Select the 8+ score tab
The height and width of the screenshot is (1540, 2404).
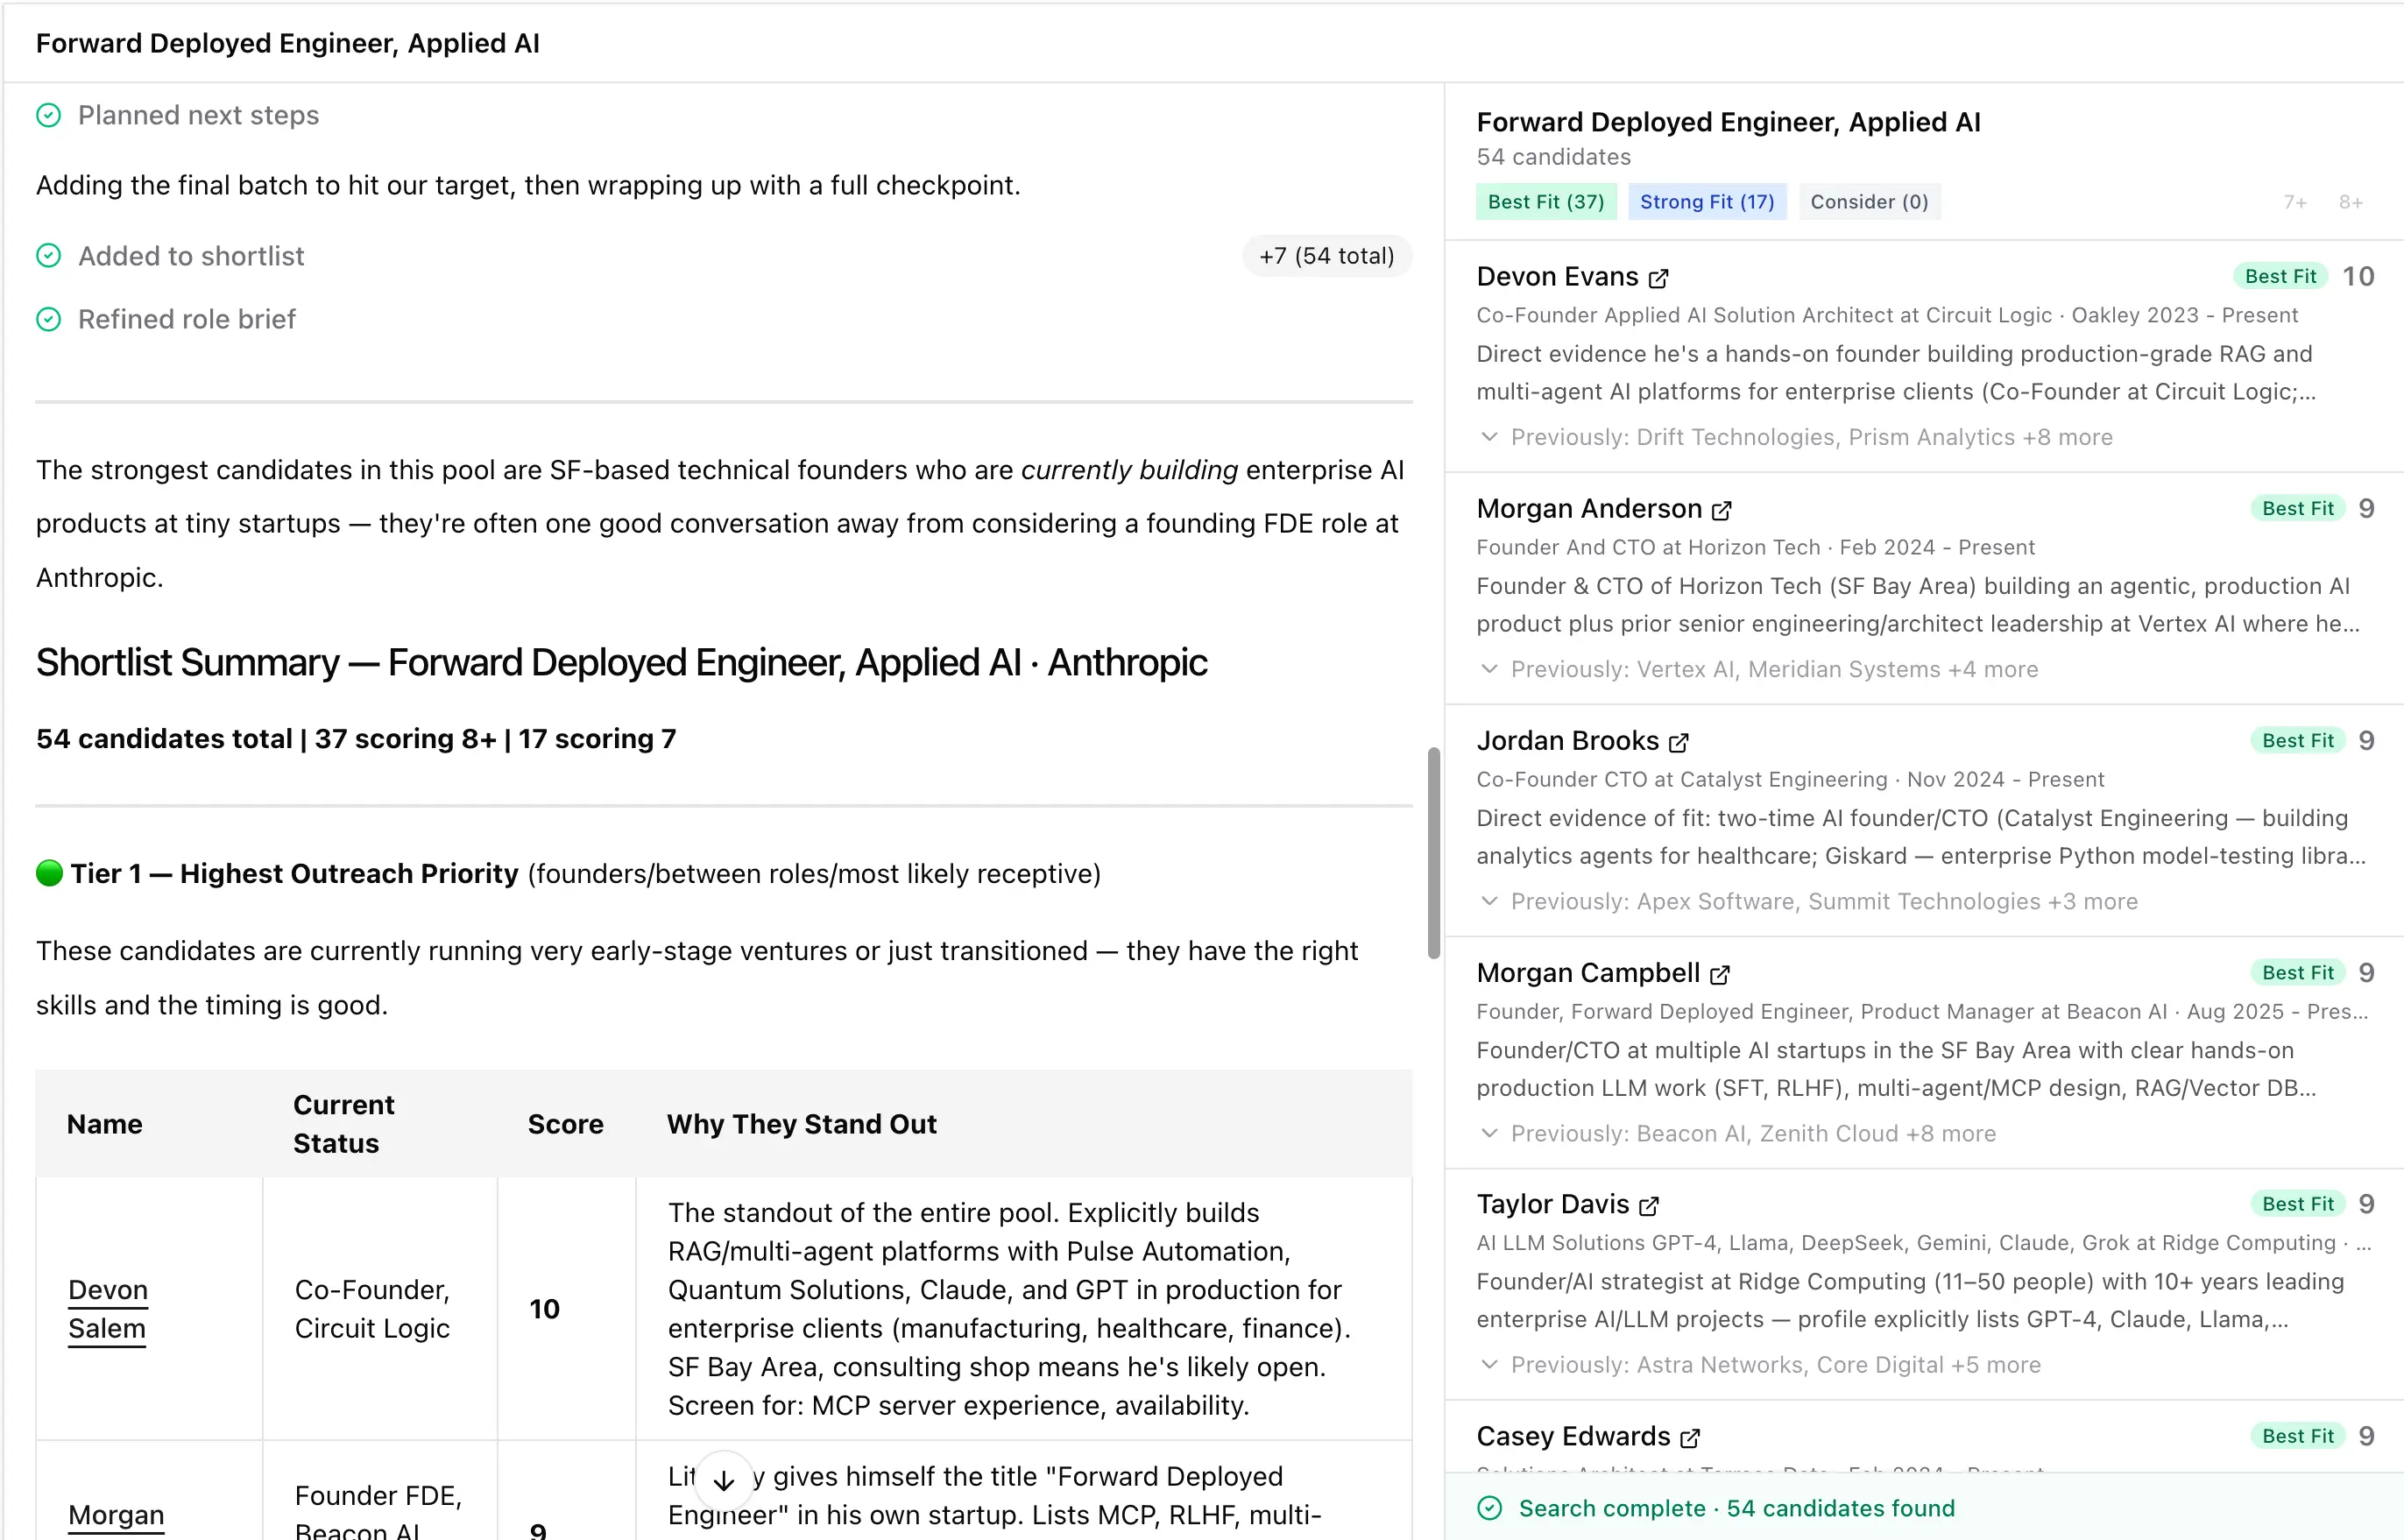[2351, 201]
